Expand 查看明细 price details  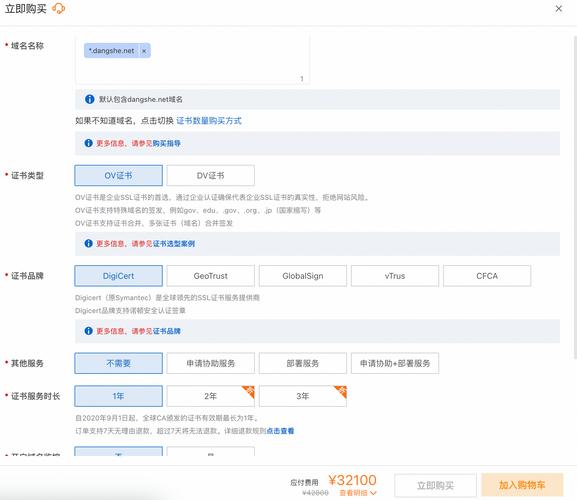click(x=358, y=493)
